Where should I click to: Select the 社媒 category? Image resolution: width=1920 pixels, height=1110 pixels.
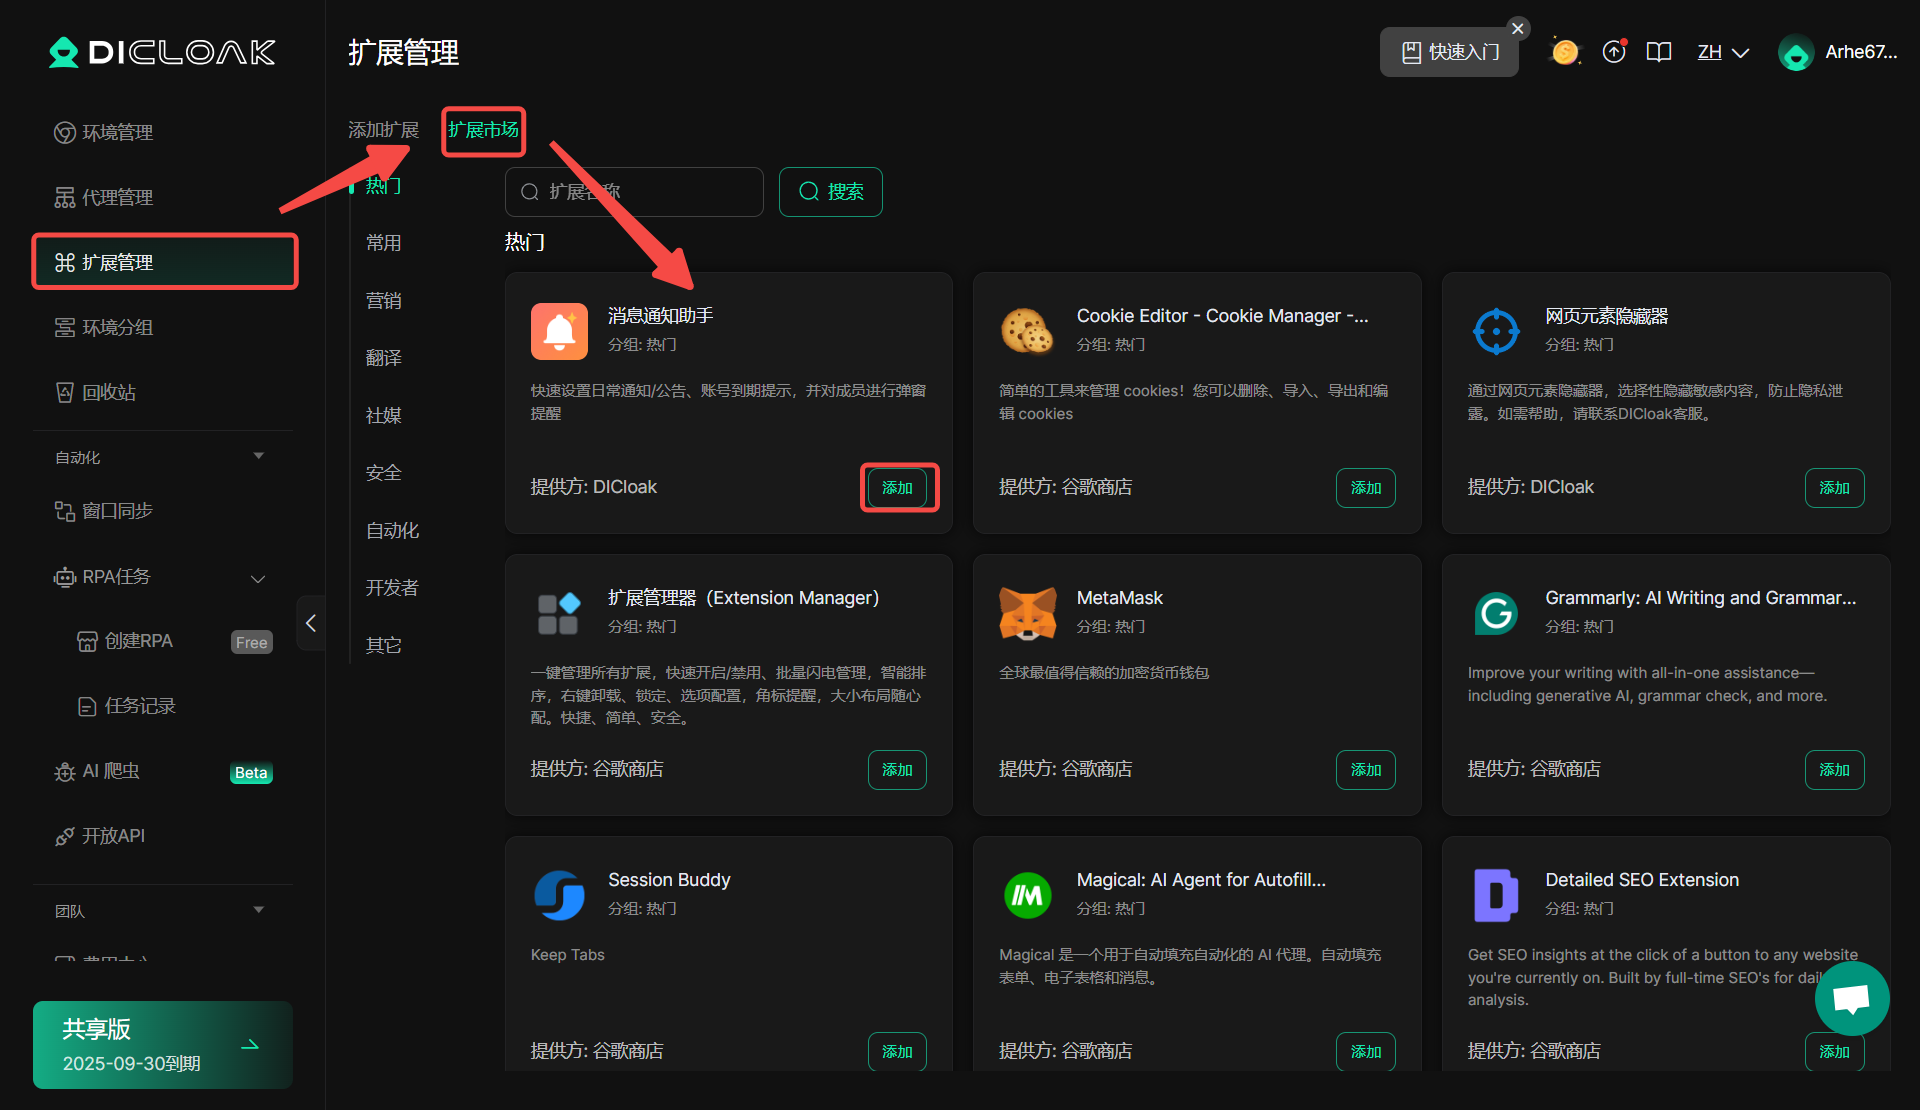(383, 415)
